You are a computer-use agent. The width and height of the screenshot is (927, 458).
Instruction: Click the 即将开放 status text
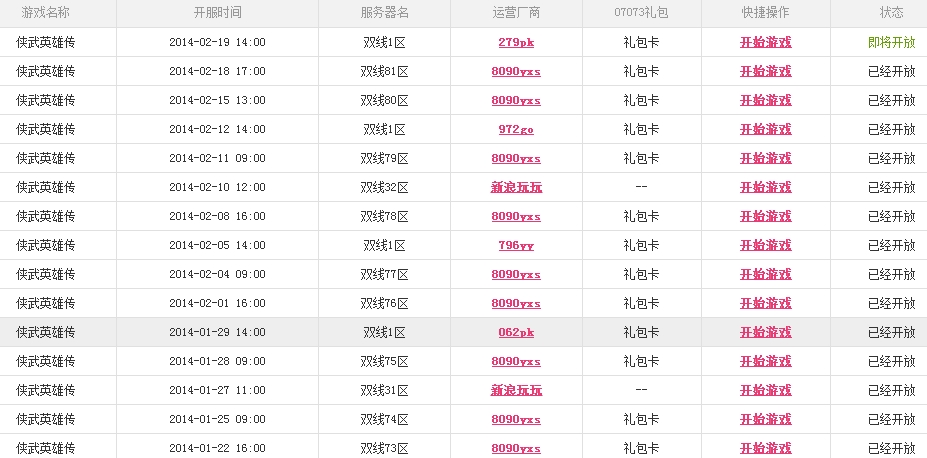coord(891,43)
